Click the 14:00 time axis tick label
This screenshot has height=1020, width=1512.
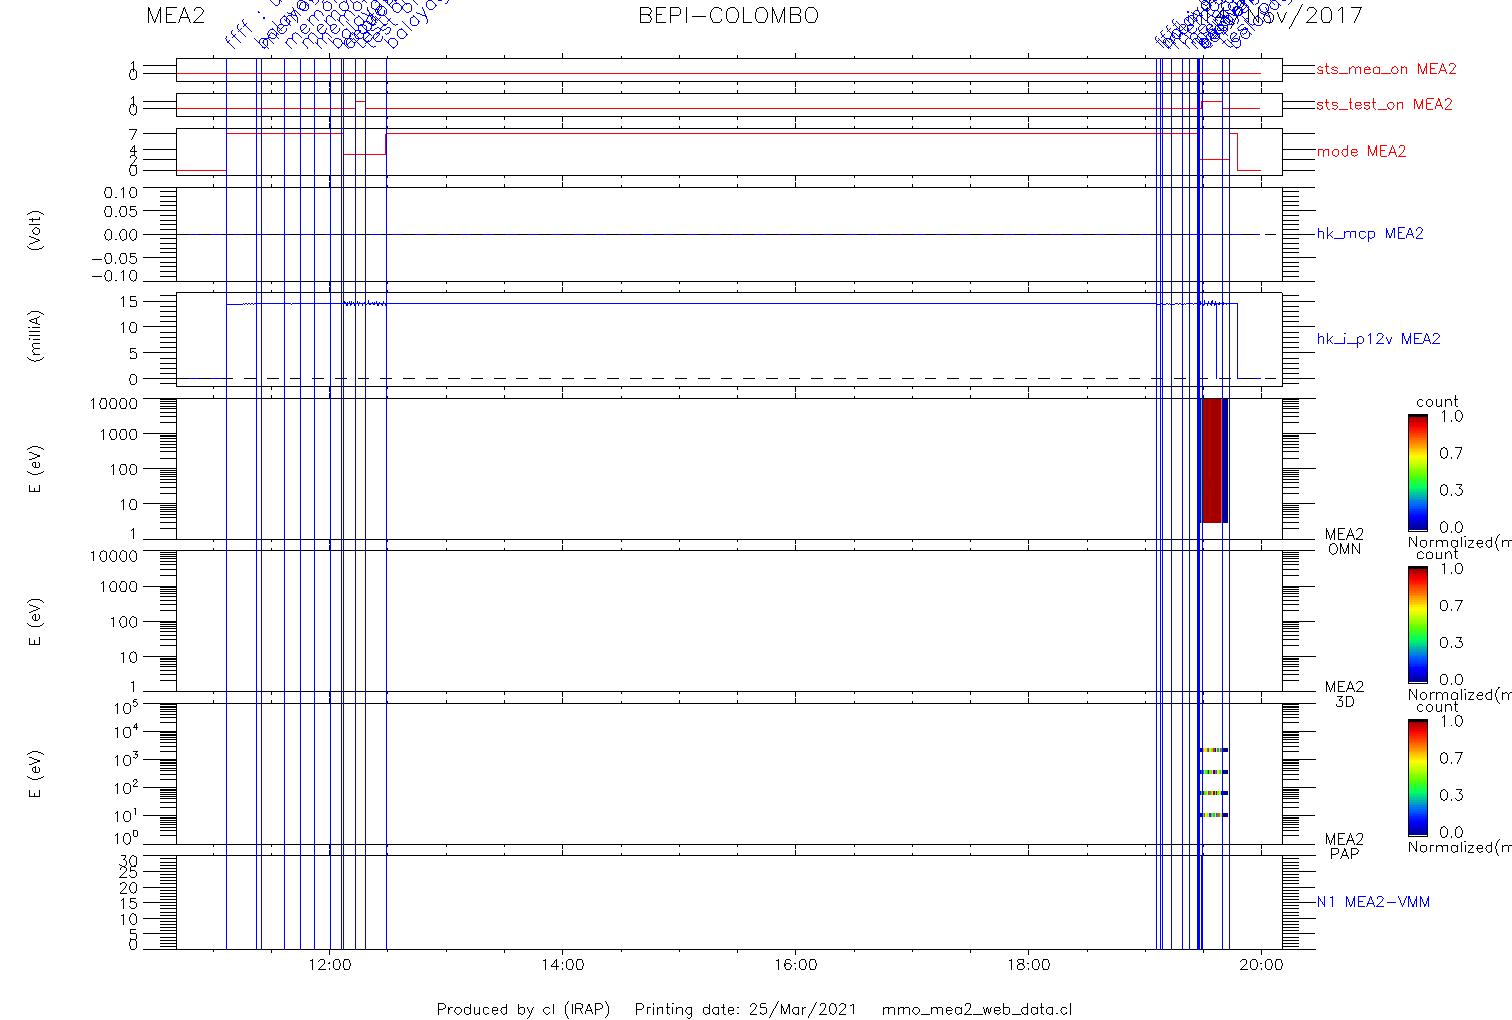tap(562, 965)
